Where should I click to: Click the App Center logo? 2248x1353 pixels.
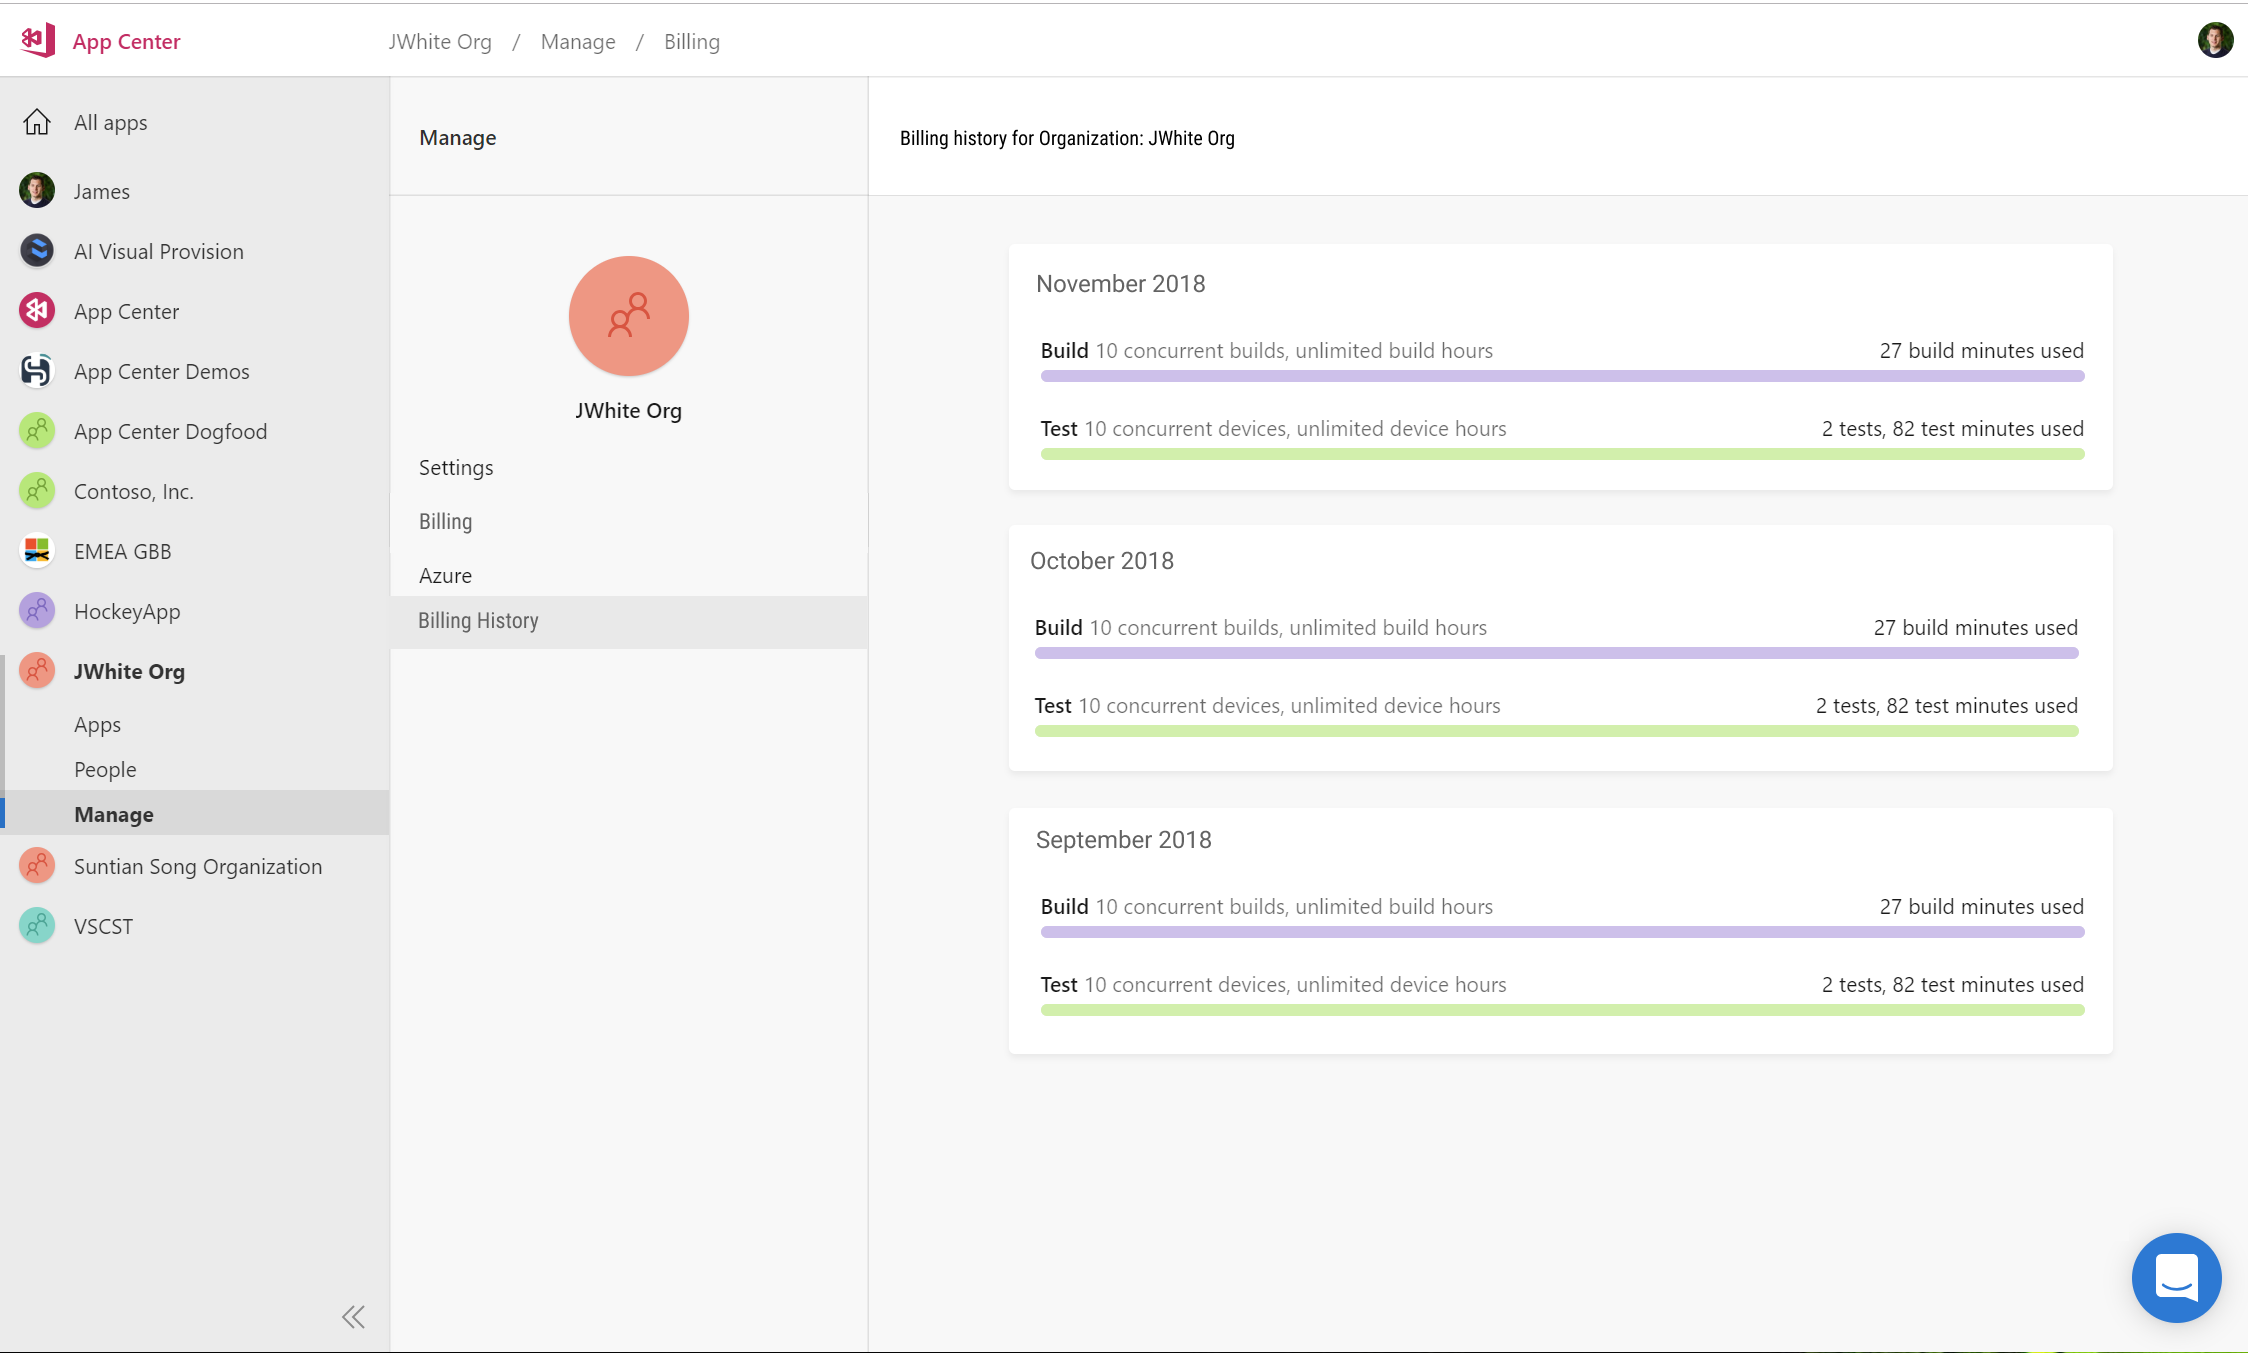click(37, 40)
